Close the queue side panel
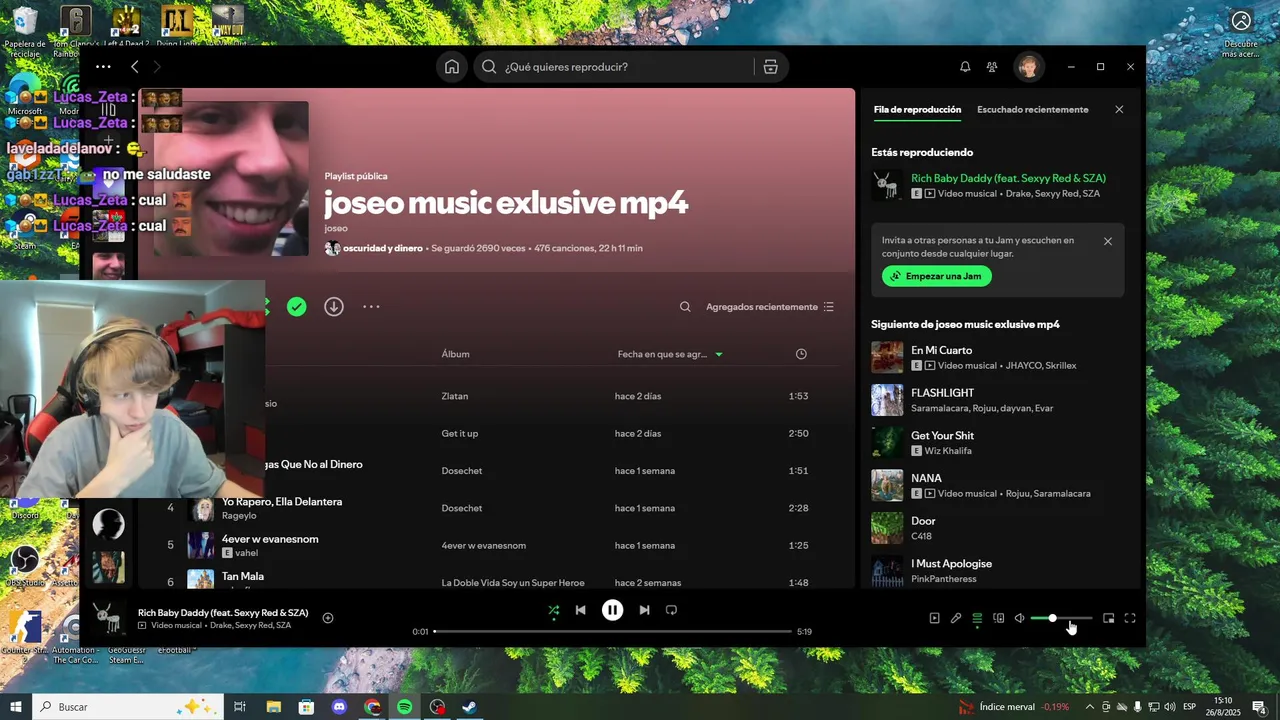This screenshot has height=720, width=1280. pyautogui.click(x=1119, y=110)
